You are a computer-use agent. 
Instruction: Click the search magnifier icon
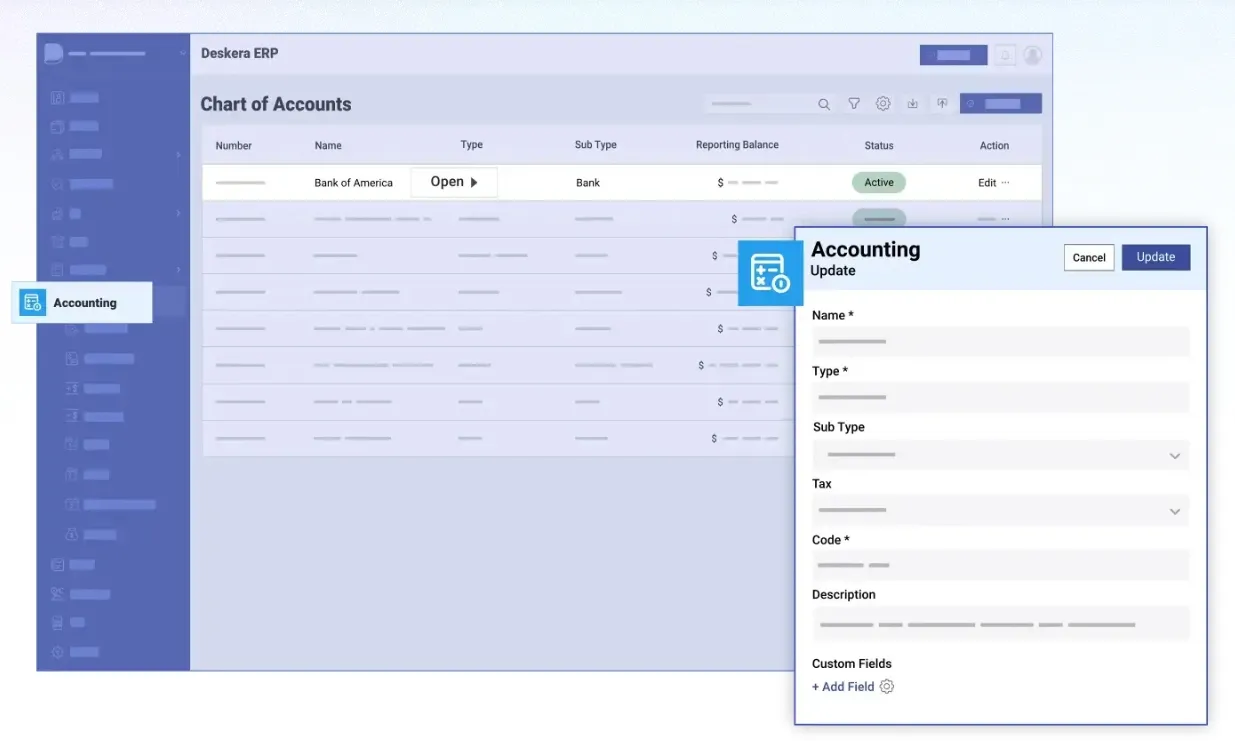(x=824, y=104)
